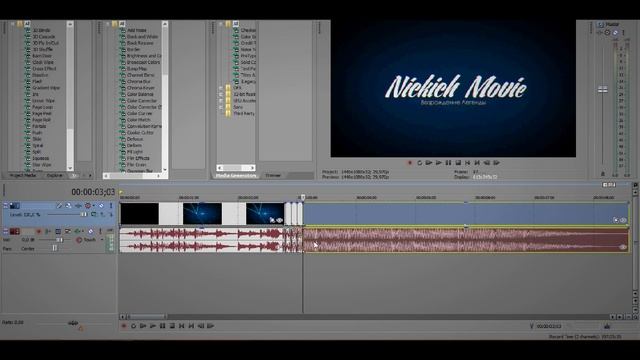Click the record button under the video preview
Viewport: 640px width, 360px height.
click(410, 162)
